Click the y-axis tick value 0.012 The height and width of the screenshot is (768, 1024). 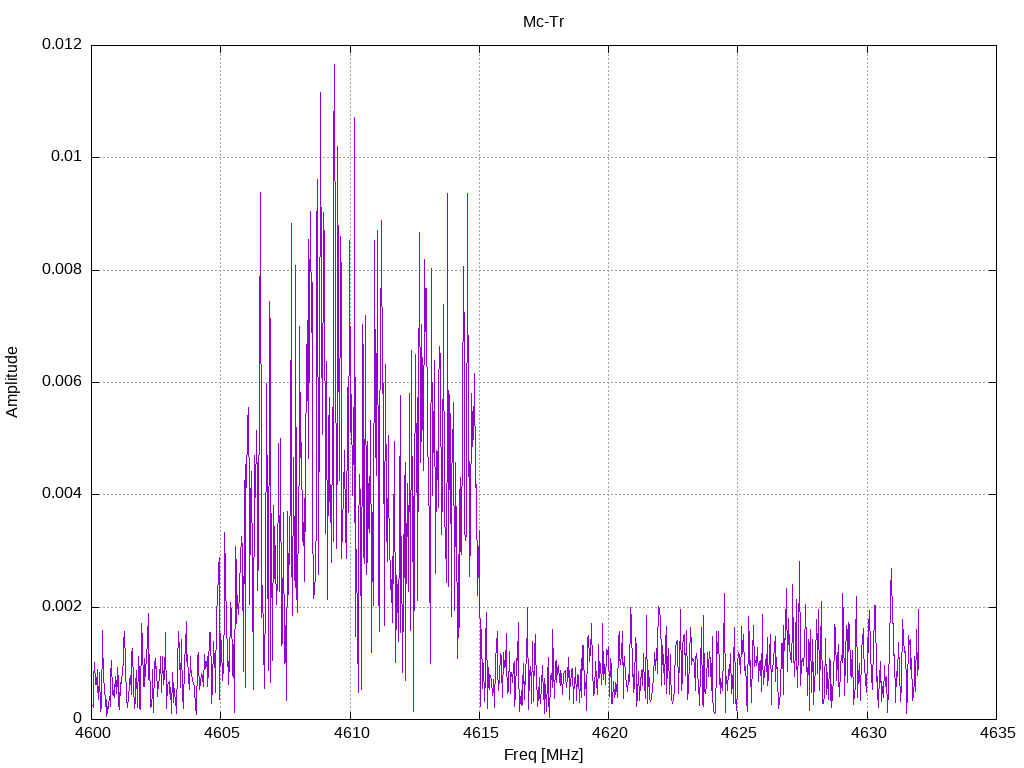pyautogui.click(x=62, y=44)
